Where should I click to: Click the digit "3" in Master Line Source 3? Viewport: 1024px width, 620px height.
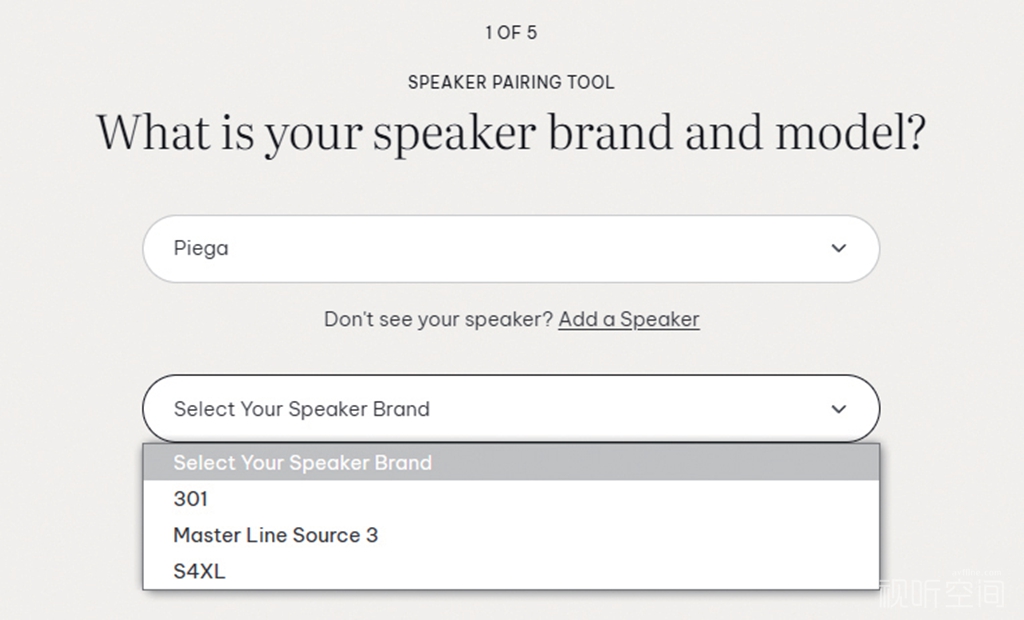(372, 535)
